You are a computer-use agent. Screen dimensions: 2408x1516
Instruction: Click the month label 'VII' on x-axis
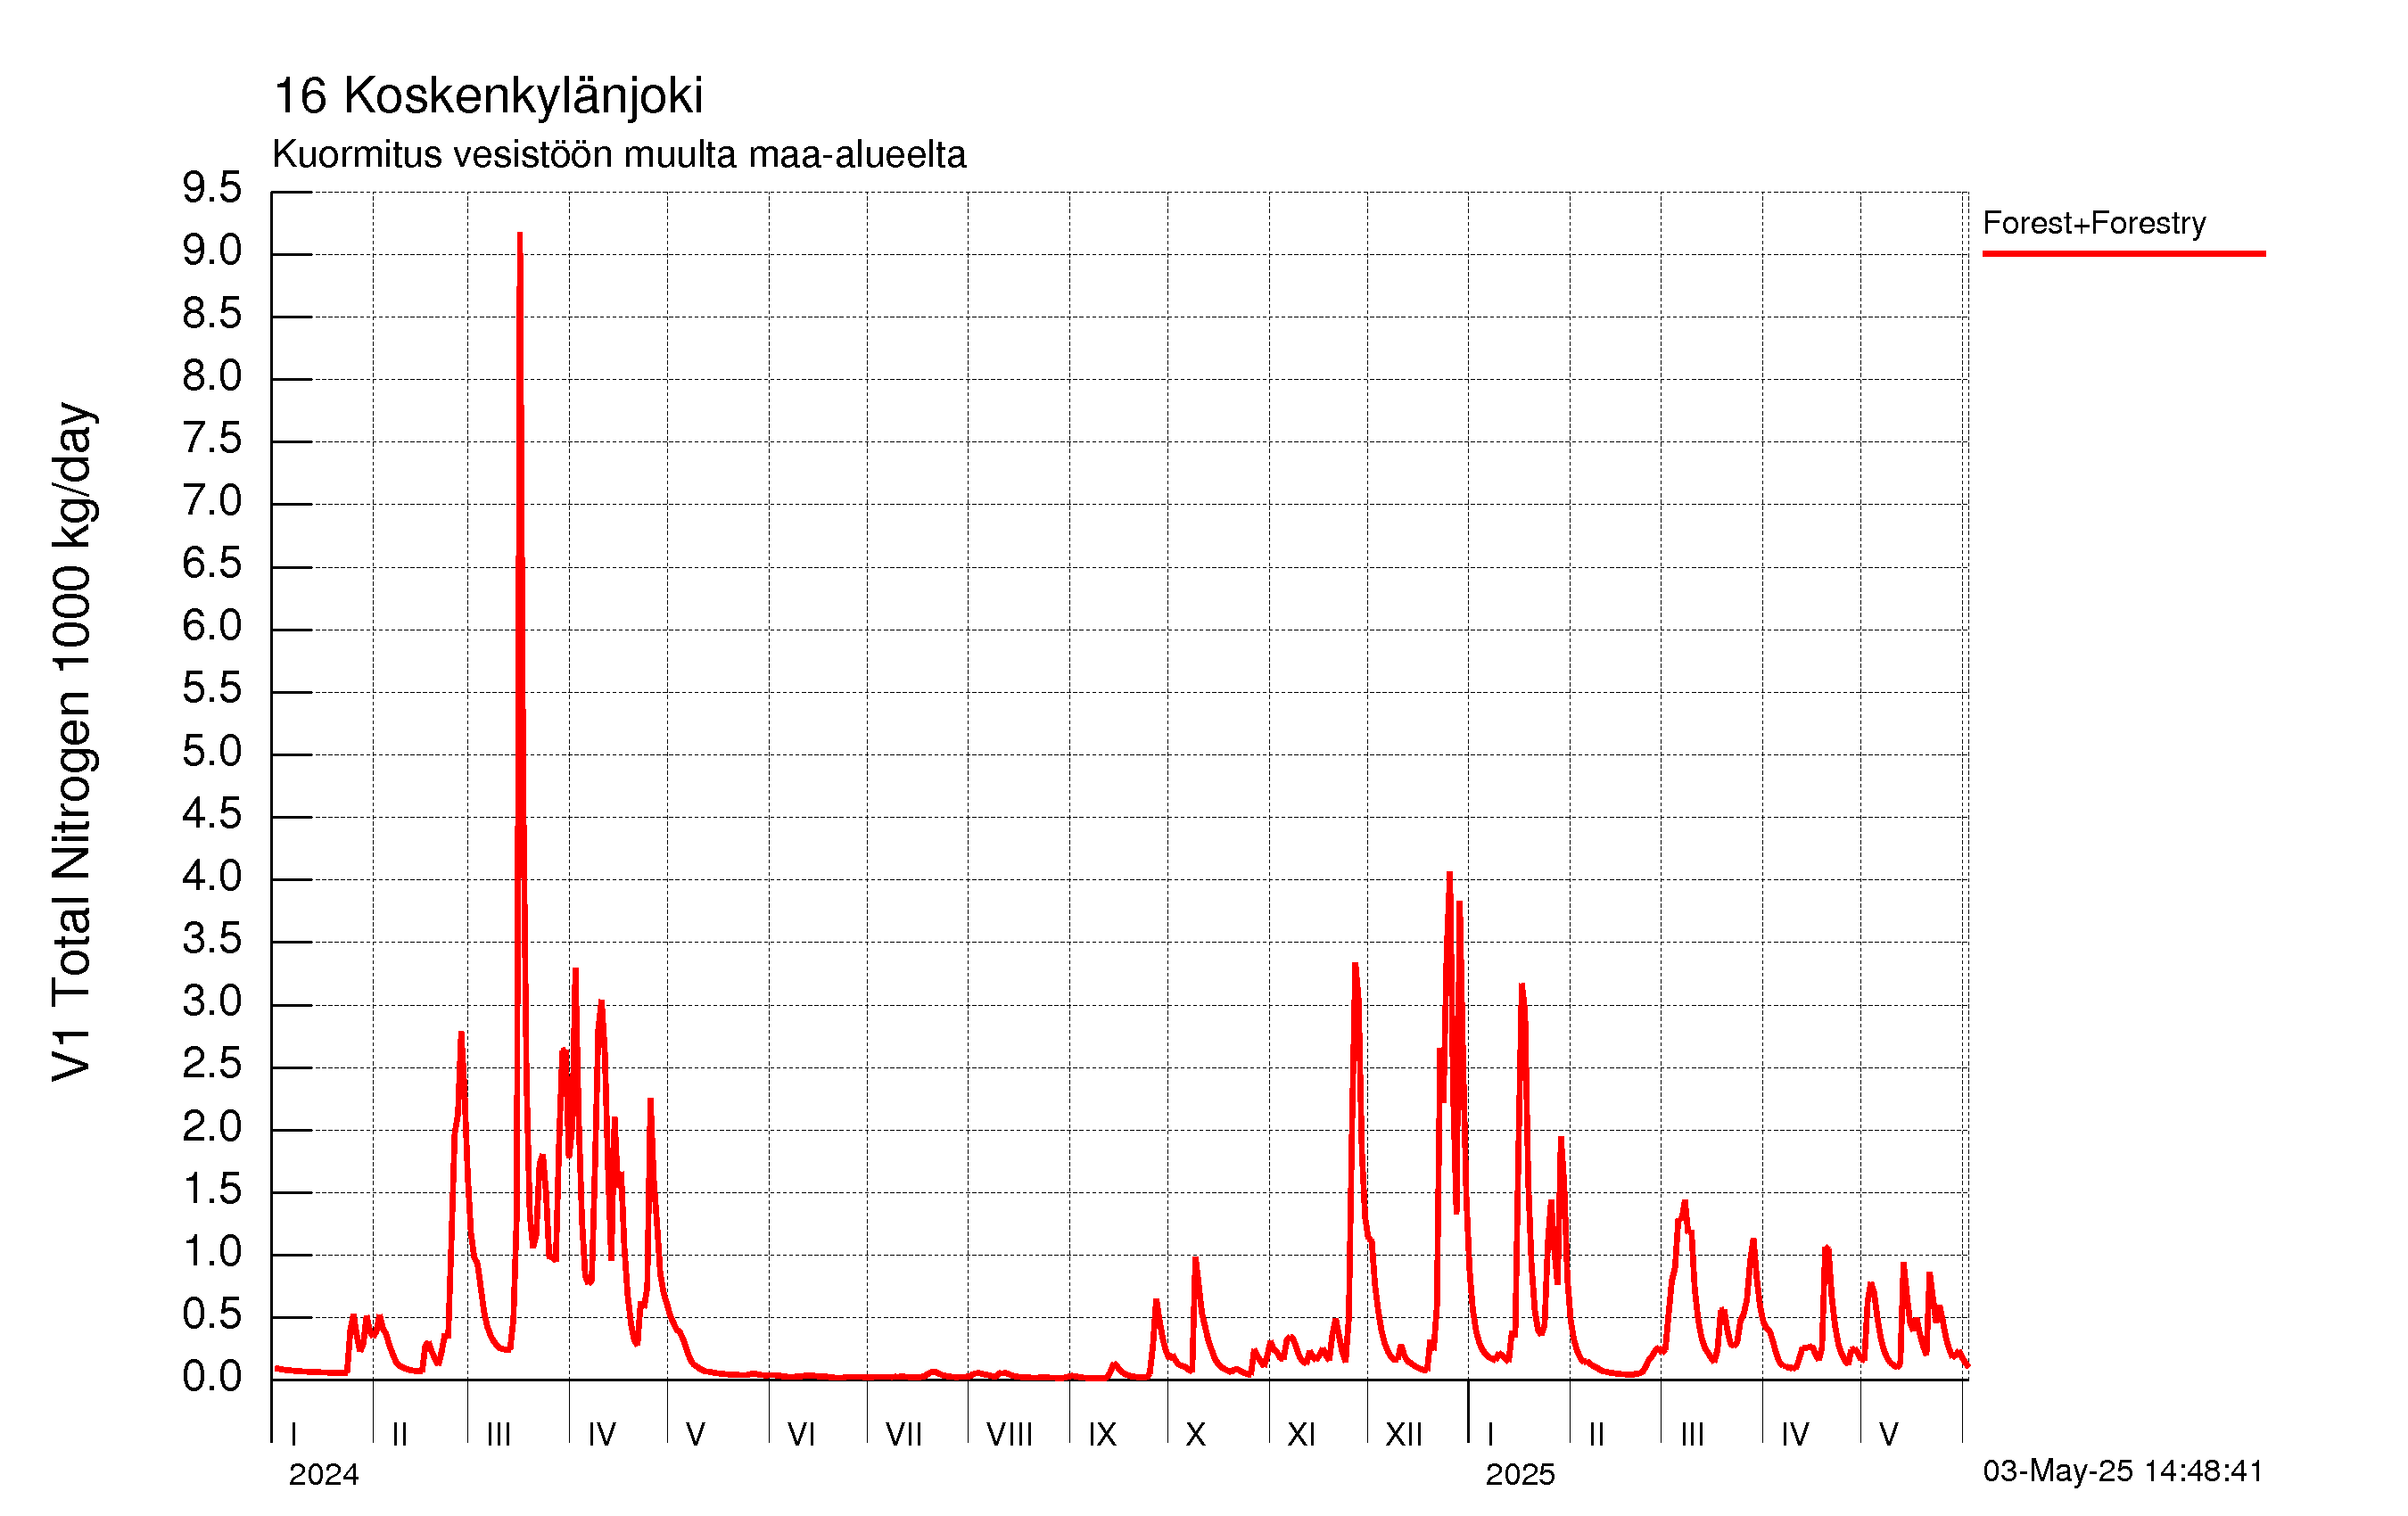pyautogui.click(x=903, y=1435)
